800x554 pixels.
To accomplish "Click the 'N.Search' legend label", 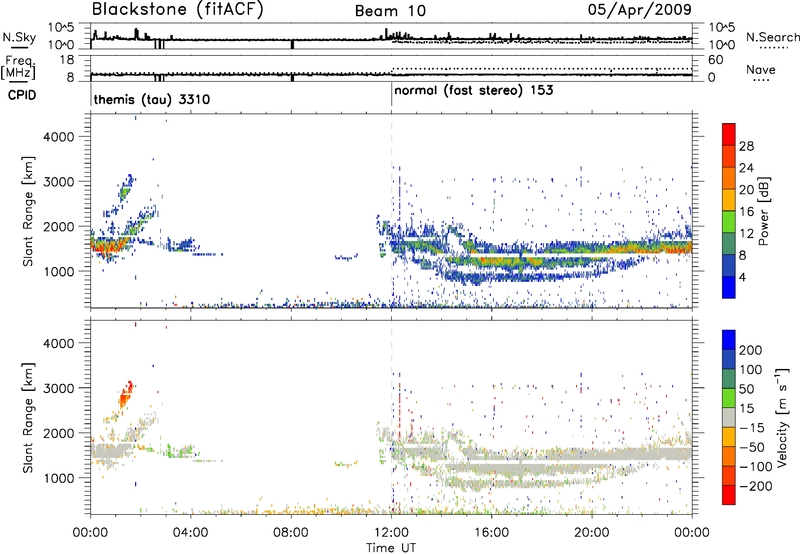I will (772, 37).
